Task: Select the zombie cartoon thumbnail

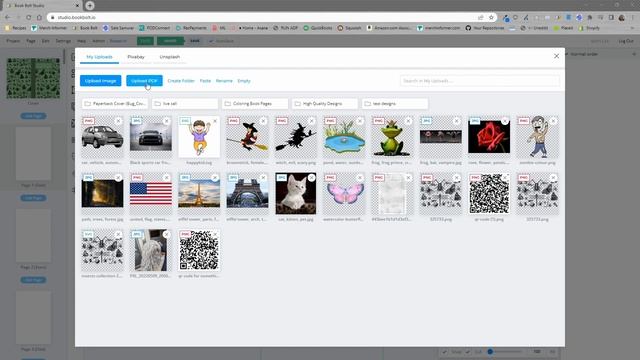Action: tap(538, 137)
